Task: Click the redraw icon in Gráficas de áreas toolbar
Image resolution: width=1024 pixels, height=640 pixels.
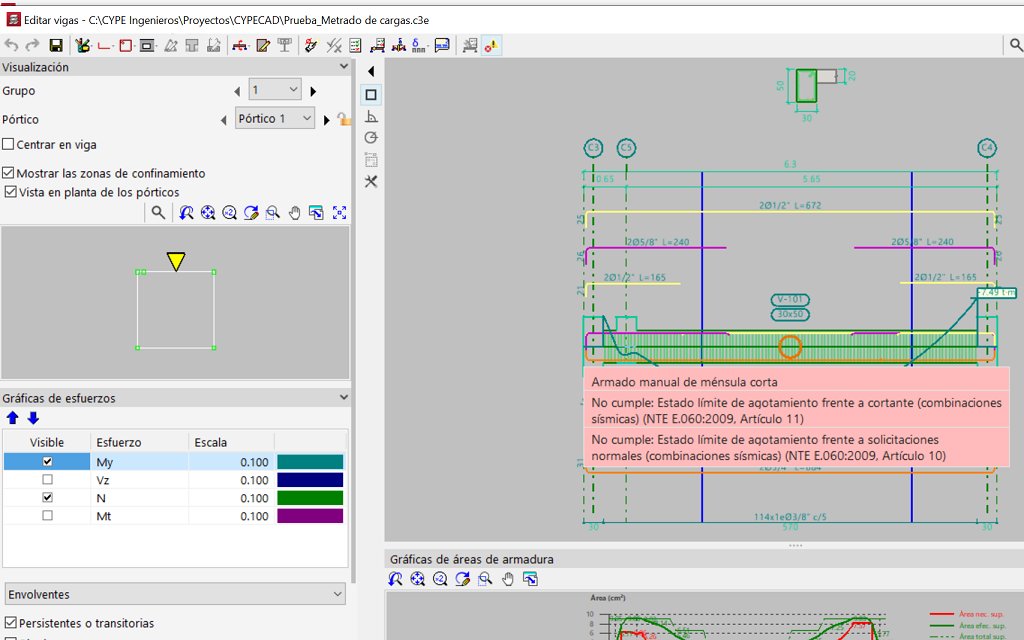Action: click(x=462, y=579)
